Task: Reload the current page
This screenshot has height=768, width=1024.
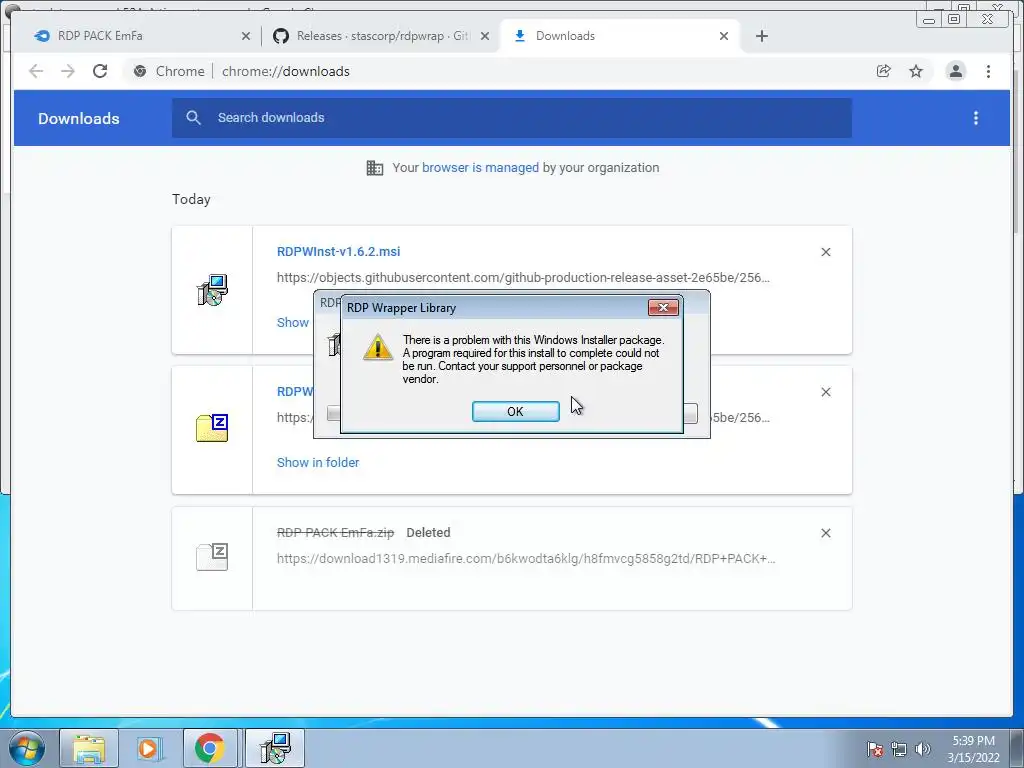Action: point(100,71)
